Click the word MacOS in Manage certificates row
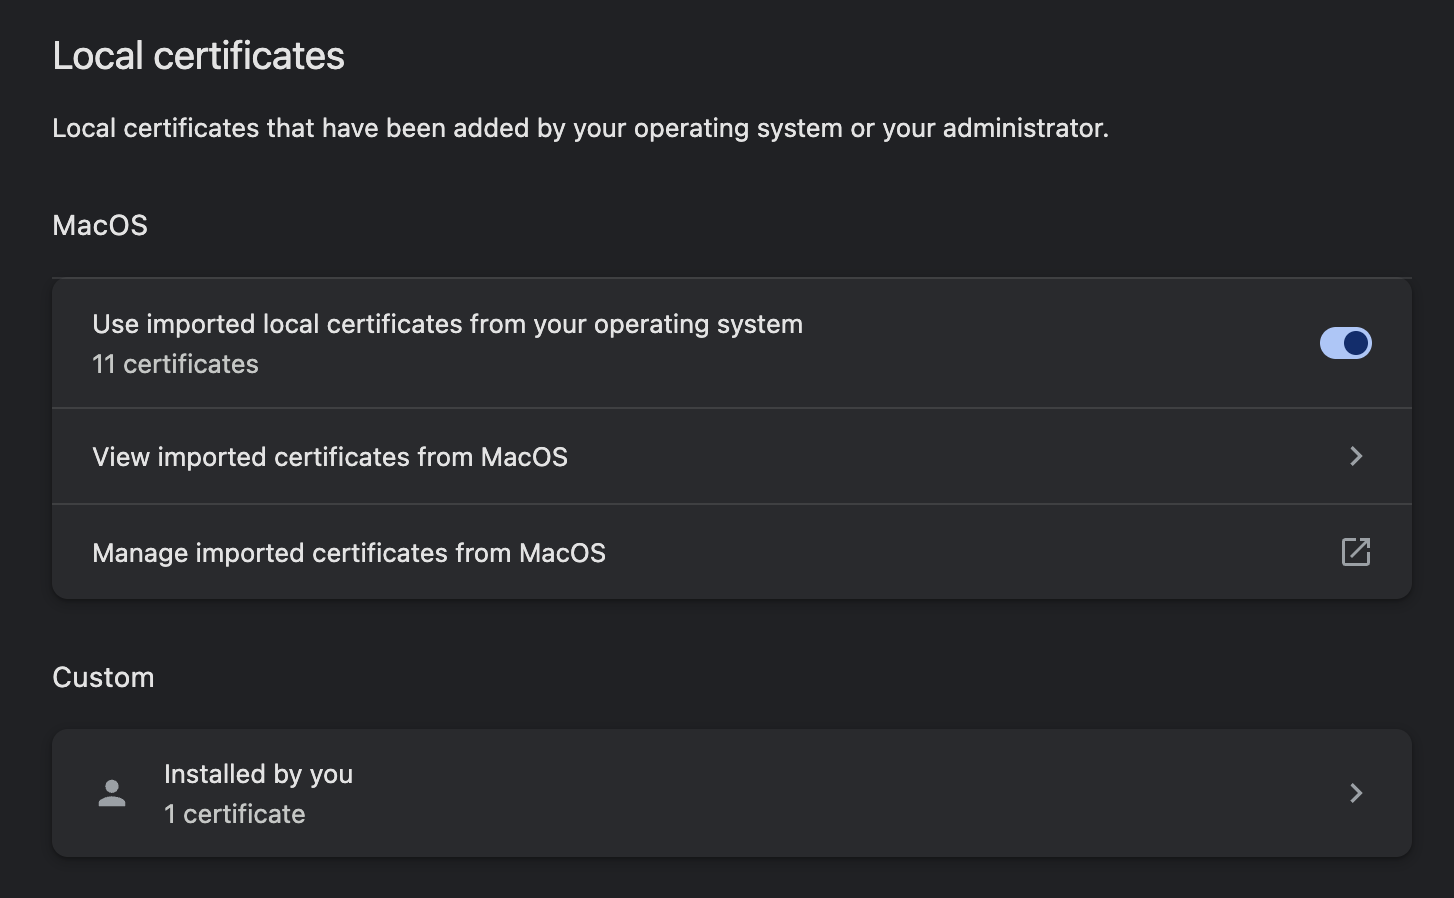 pos(562,553)
